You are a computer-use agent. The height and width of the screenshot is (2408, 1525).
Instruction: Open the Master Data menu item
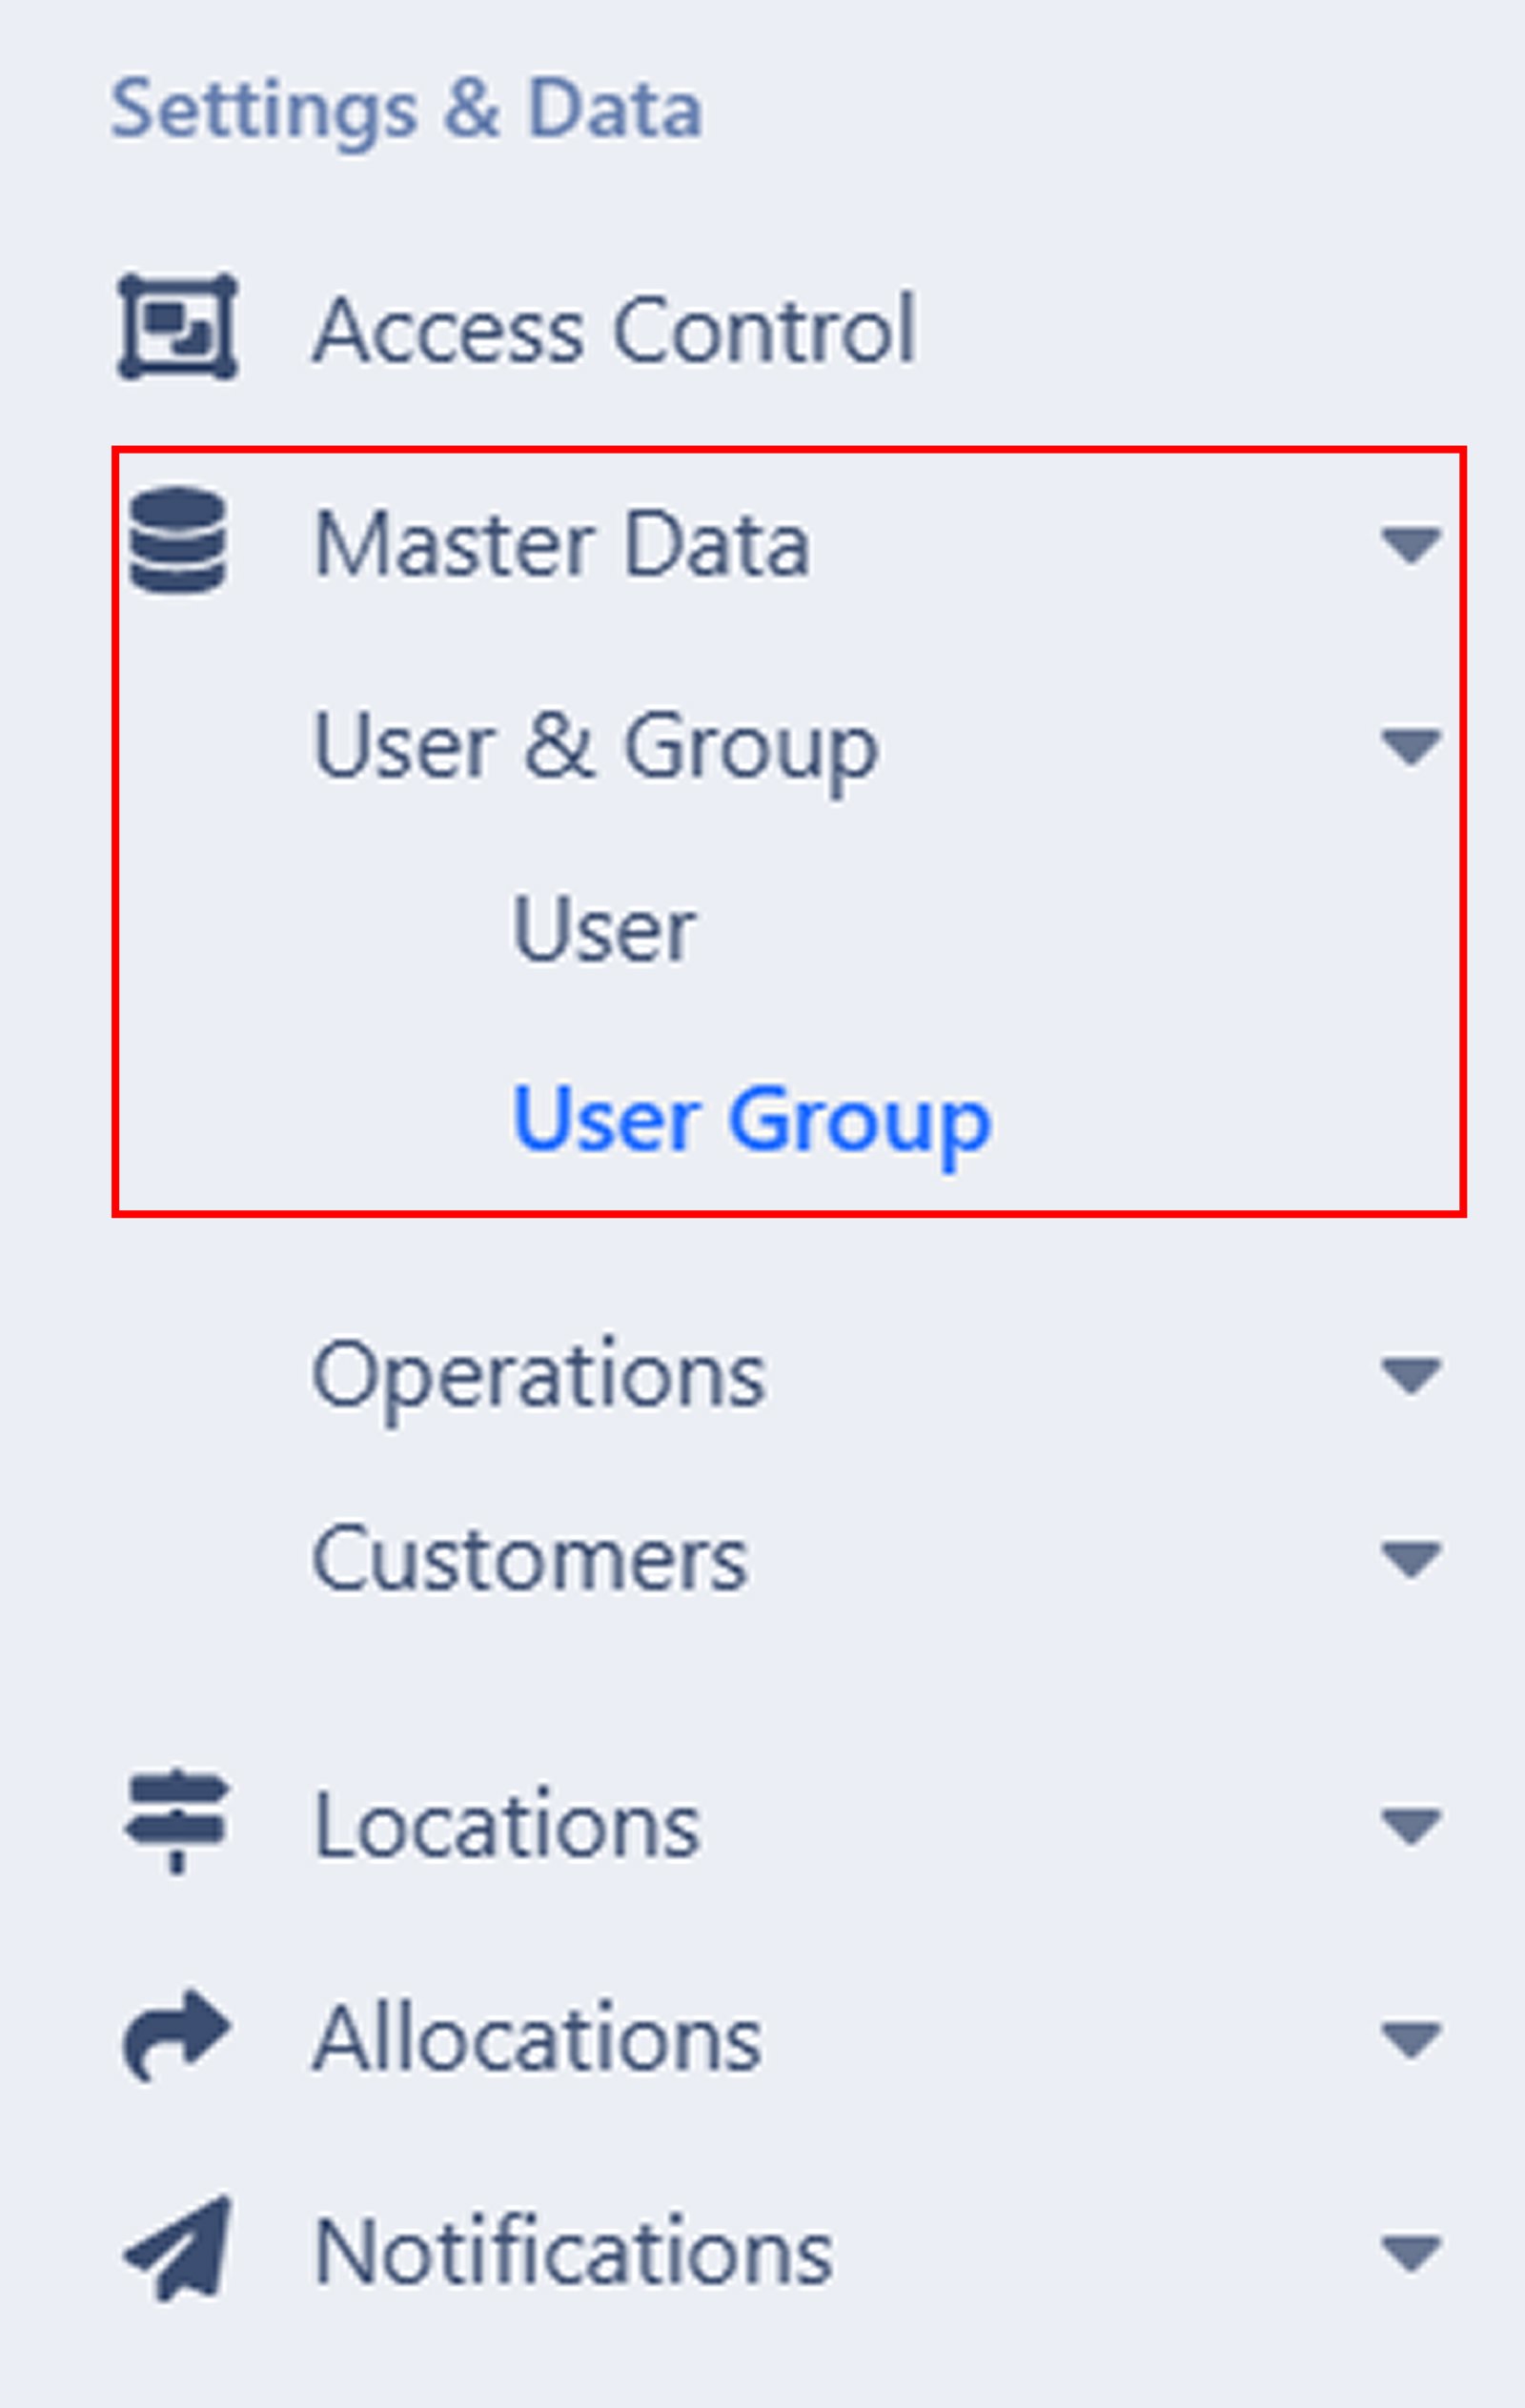565,543
